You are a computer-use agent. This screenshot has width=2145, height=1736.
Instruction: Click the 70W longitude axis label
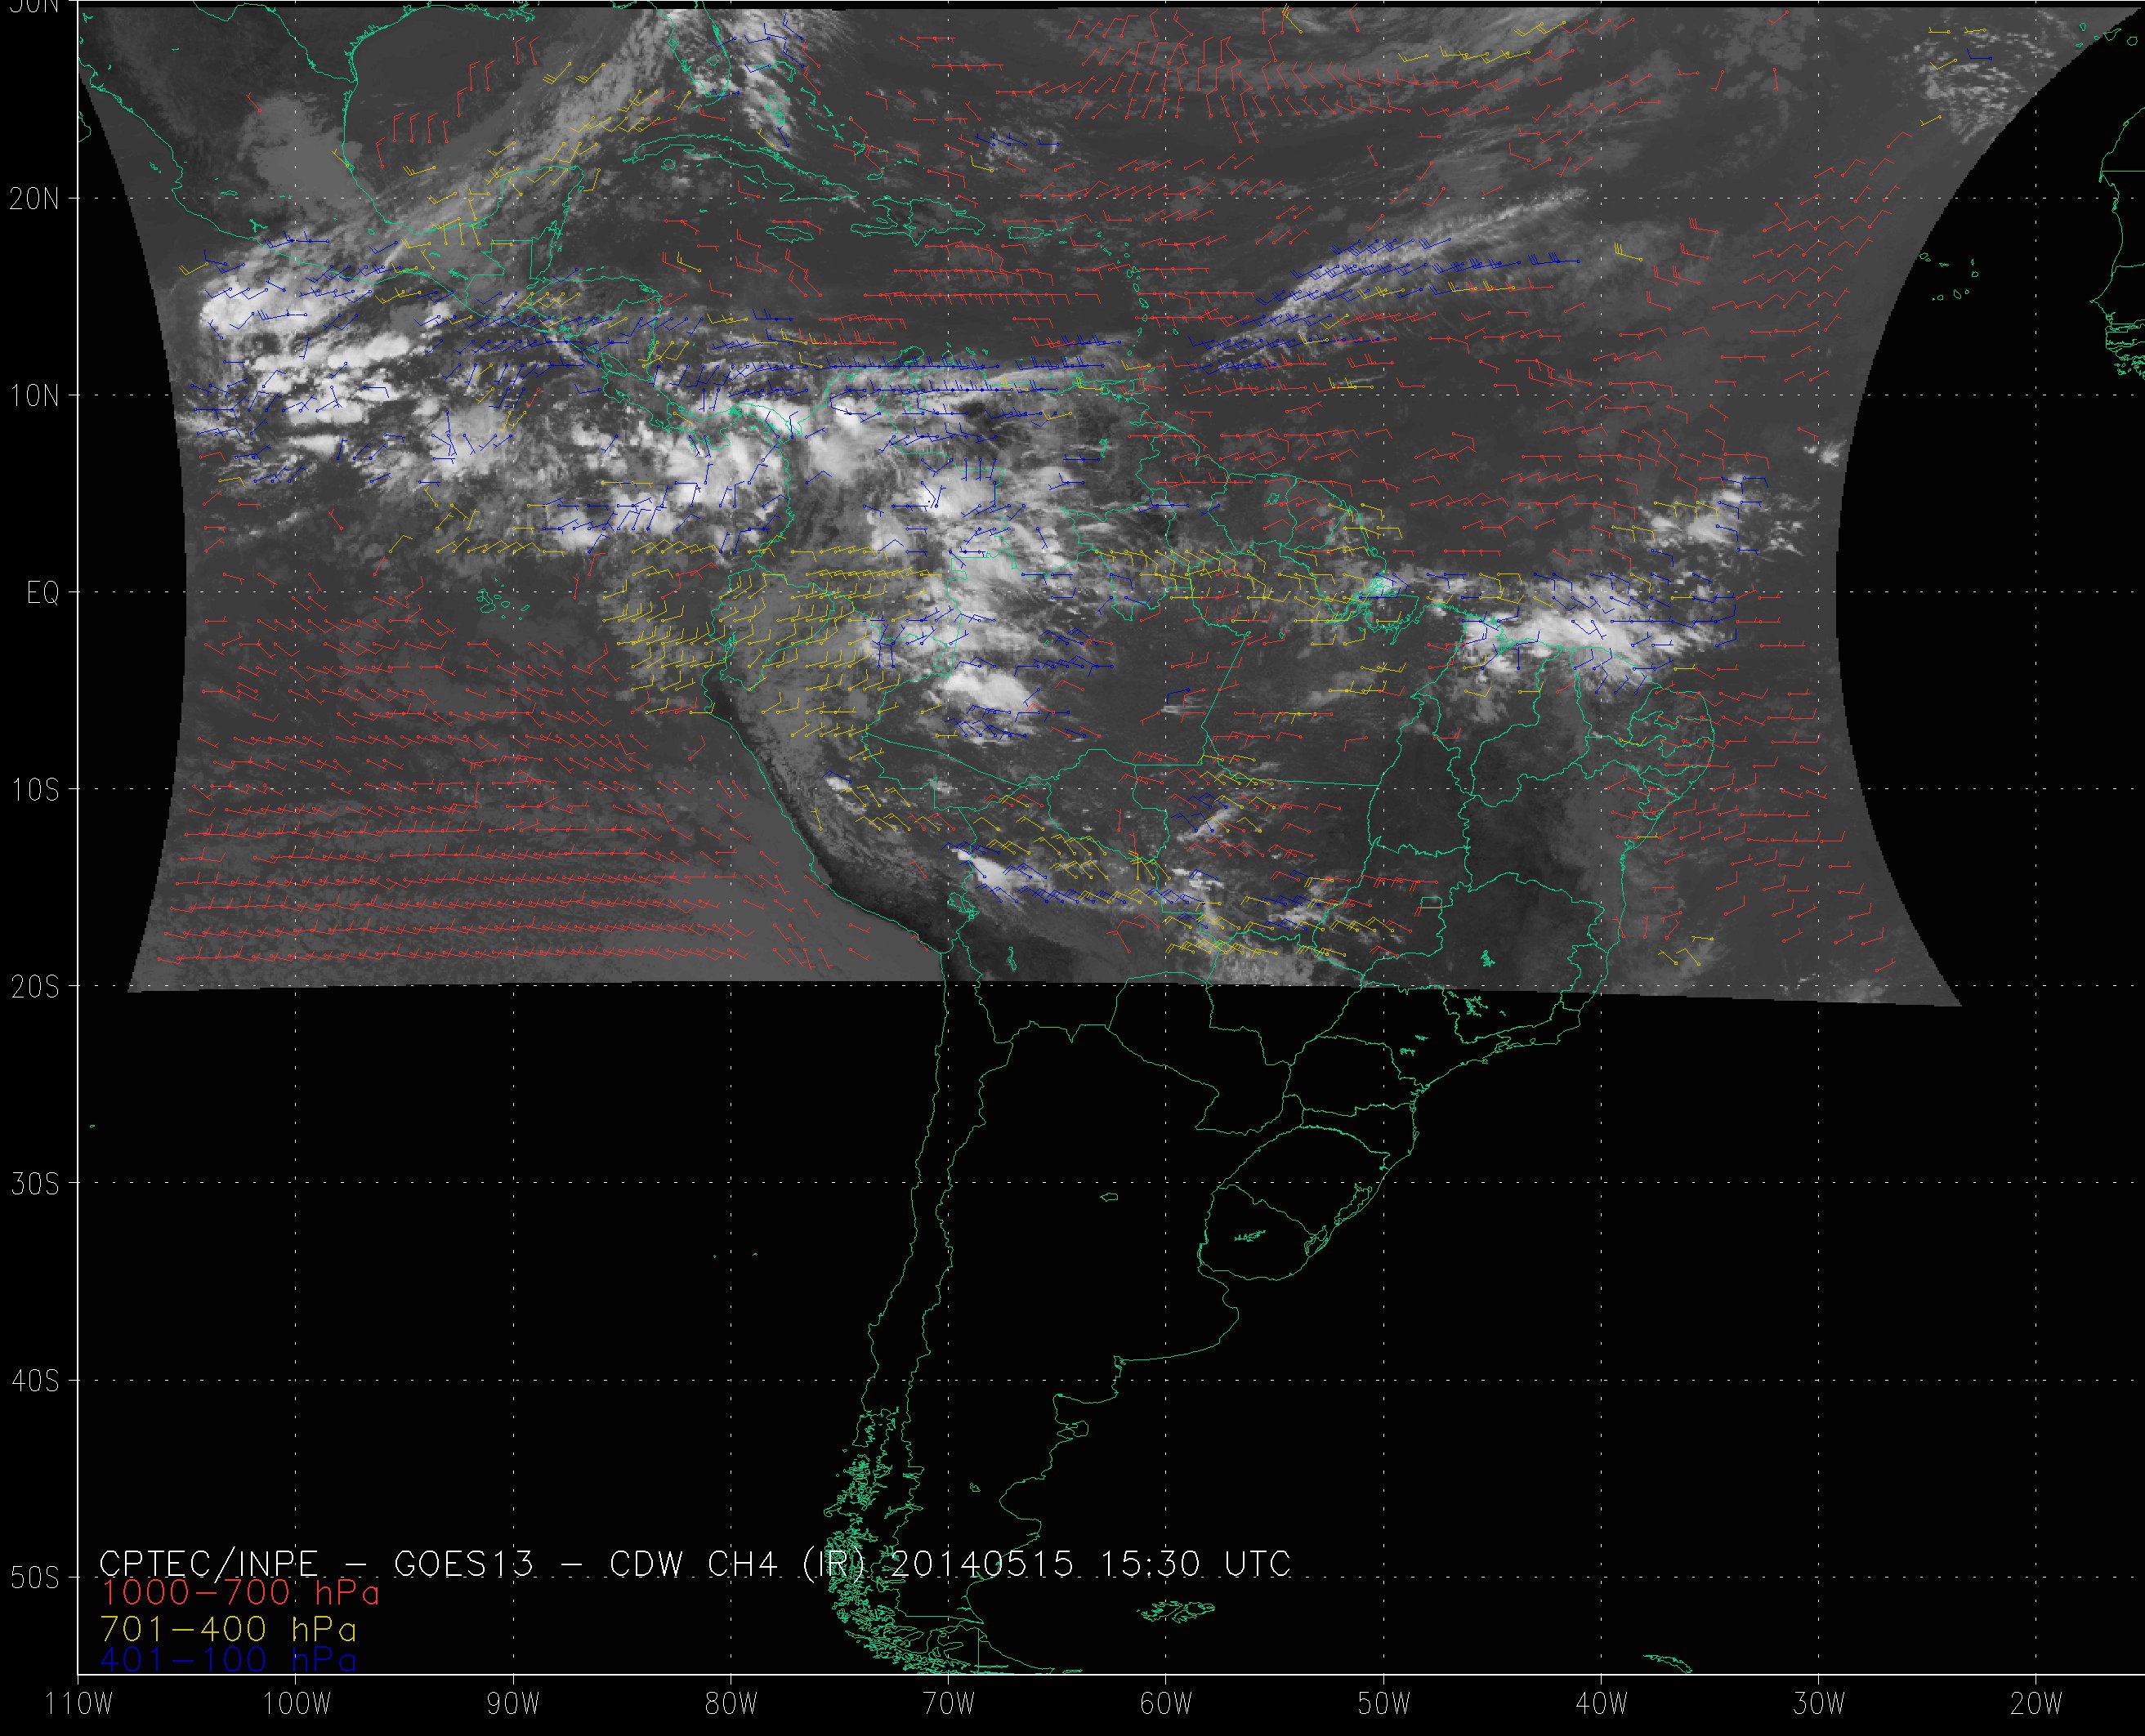(947, 1704)
